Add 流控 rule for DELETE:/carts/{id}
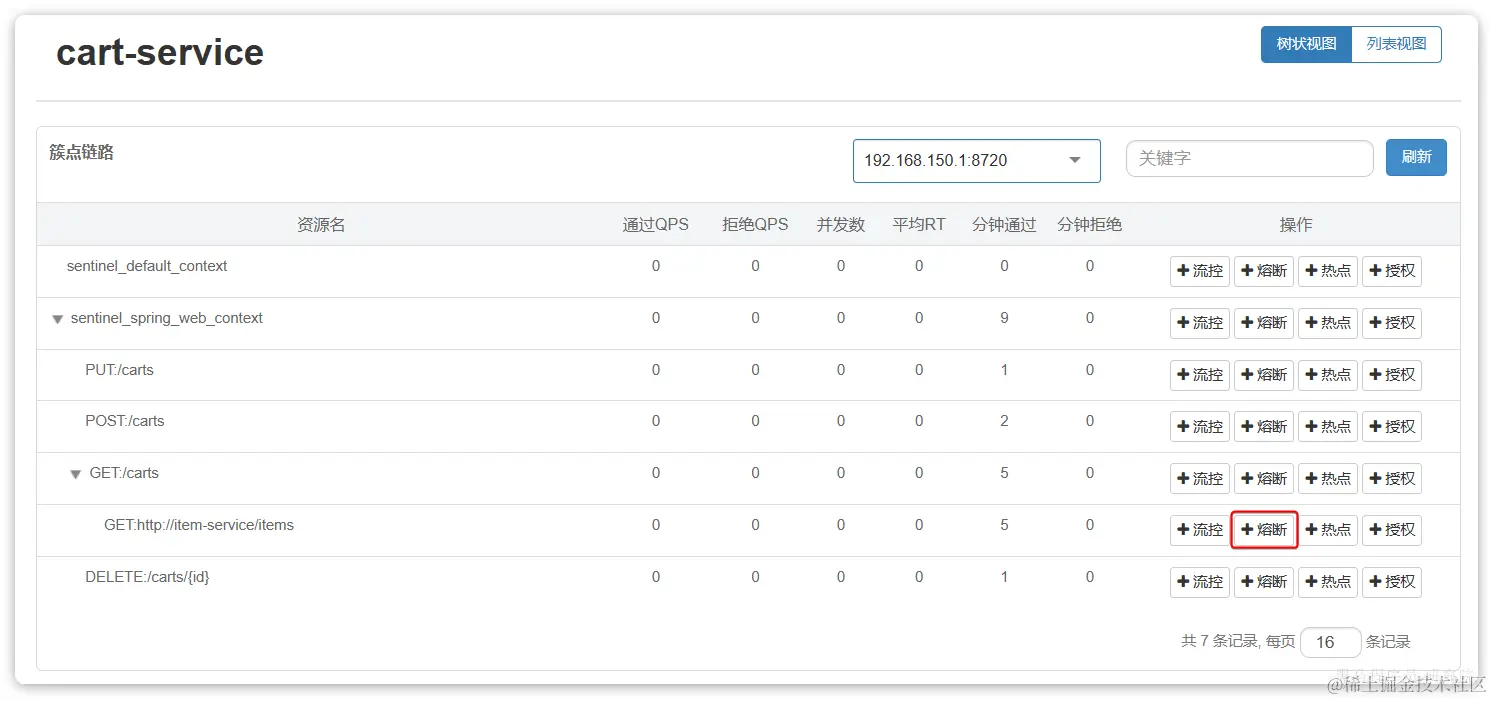This screenshot has width=1493, height=701. pyautogui.click(x=1200, y=582)
